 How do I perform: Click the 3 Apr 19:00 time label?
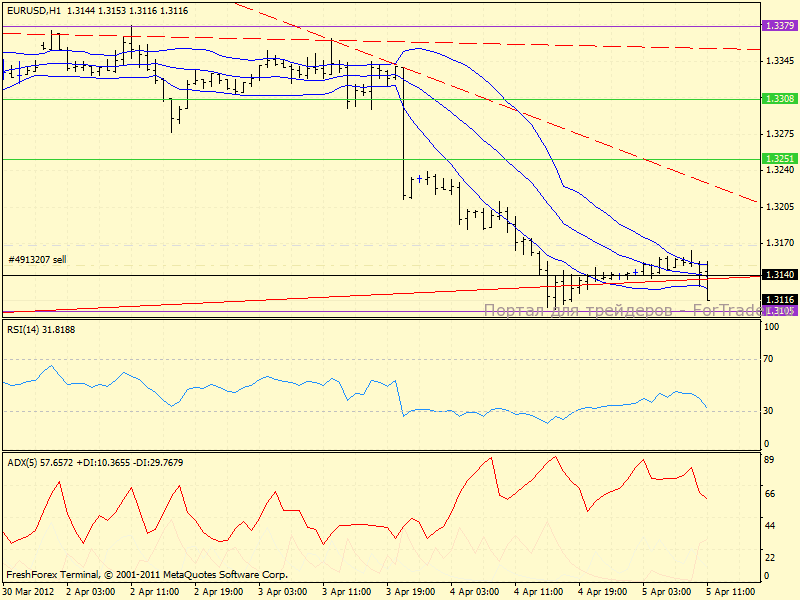pyautogui.click(x=410, y=592)
